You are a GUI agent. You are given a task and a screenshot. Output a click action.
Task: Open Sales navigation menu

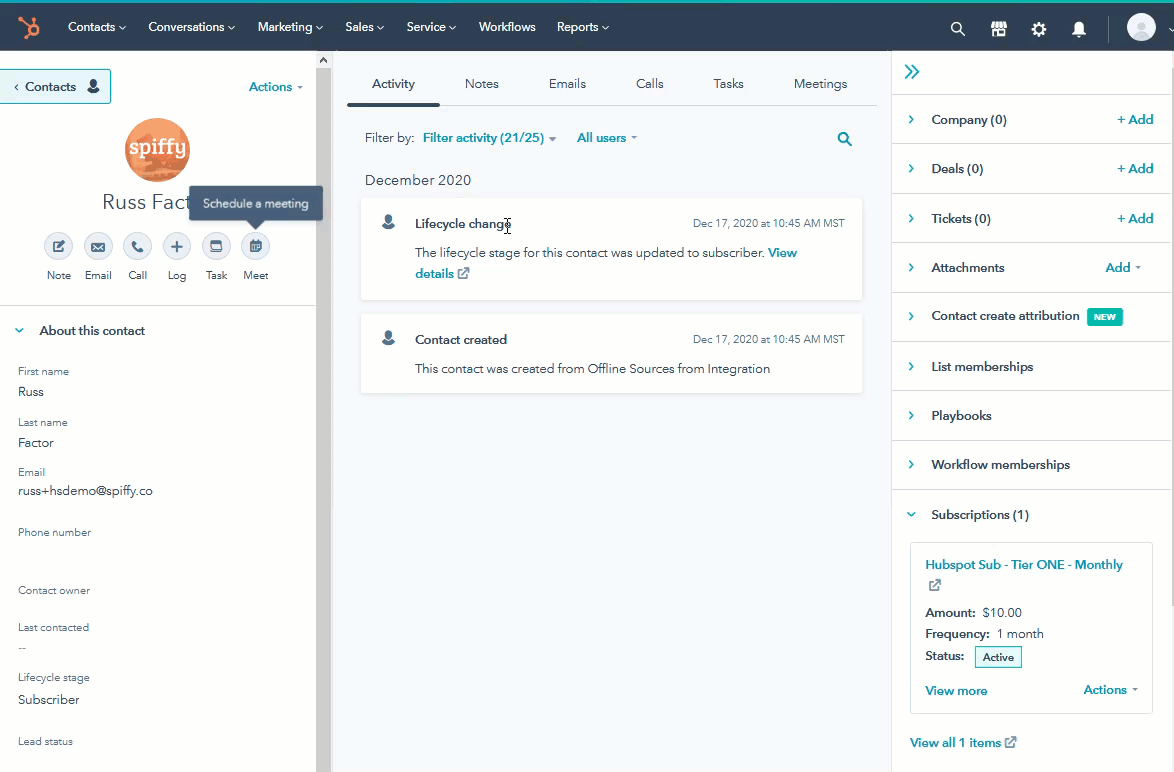[x=365, y=27]
